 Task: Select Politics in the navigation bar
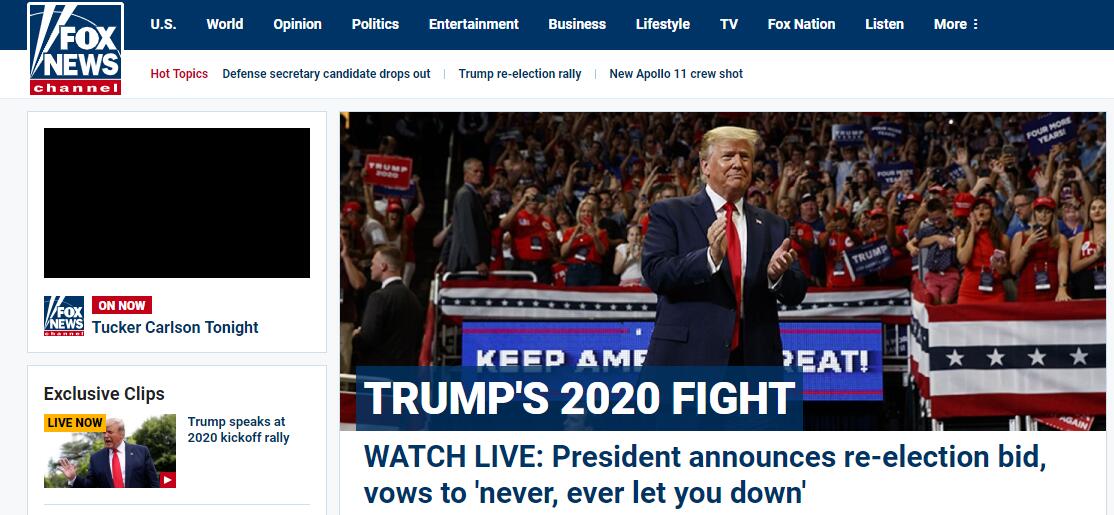point(375,24)
